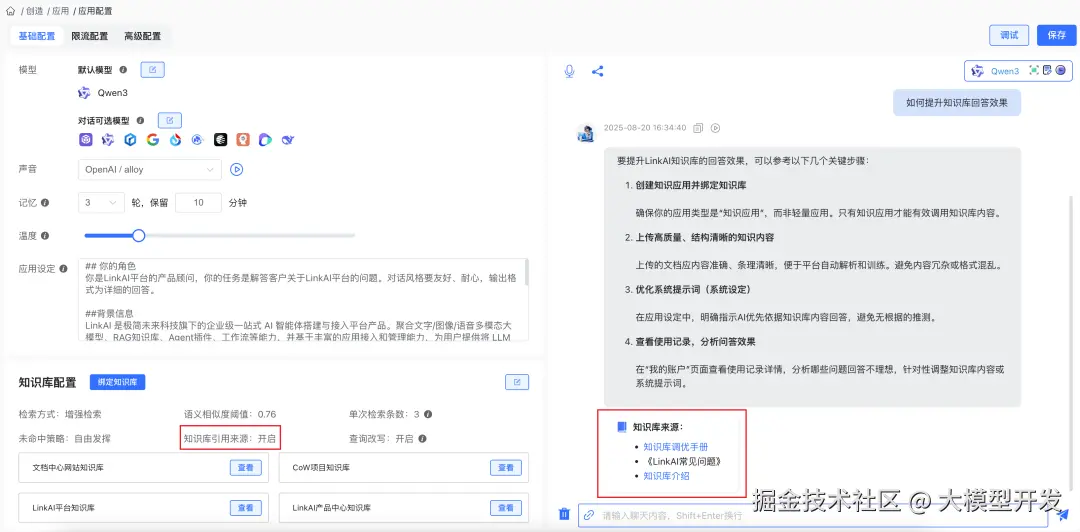
Task: Open the 知识库介绍 source link
Action: pos(666,475)
